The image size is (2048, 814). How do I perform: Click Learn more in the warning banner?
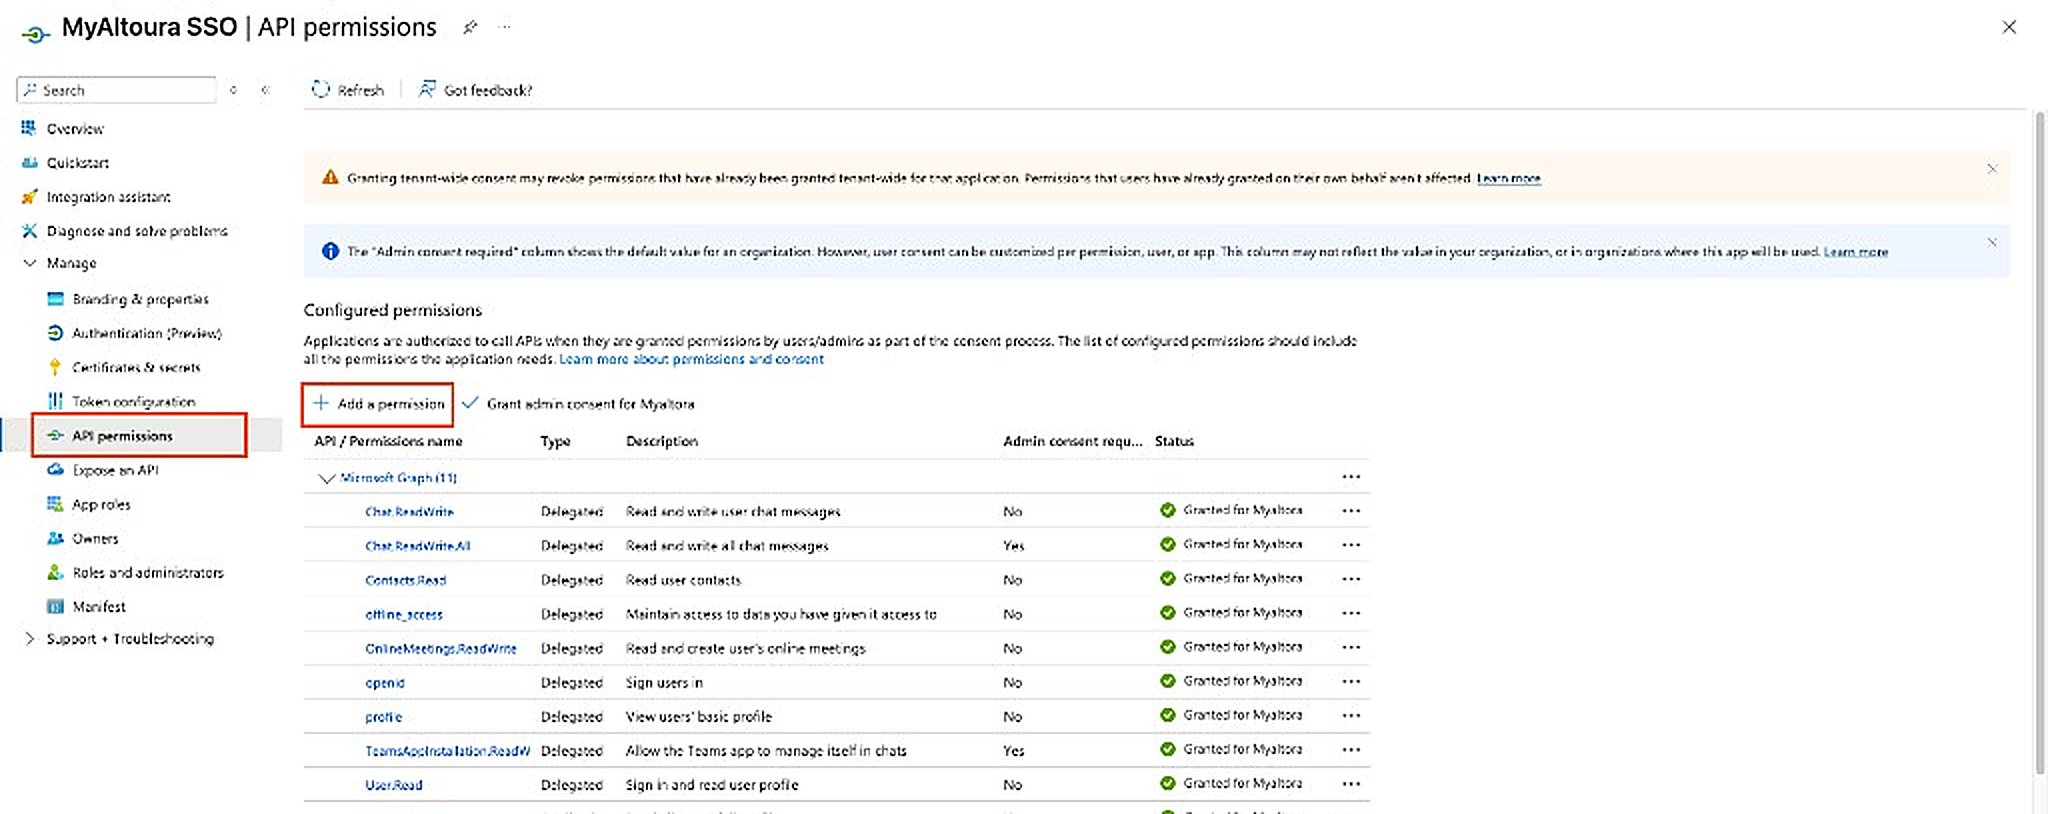click(x=1508, y=178)
